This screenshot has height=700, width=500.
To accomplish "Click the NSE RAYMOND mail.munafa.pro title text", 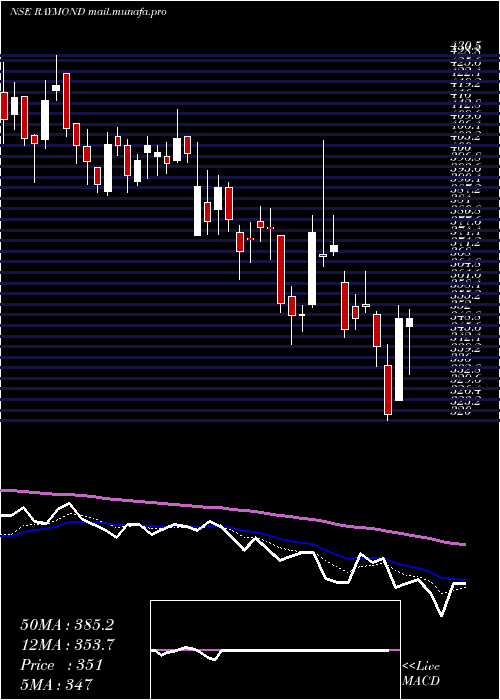I will click(x=88, y=12).
